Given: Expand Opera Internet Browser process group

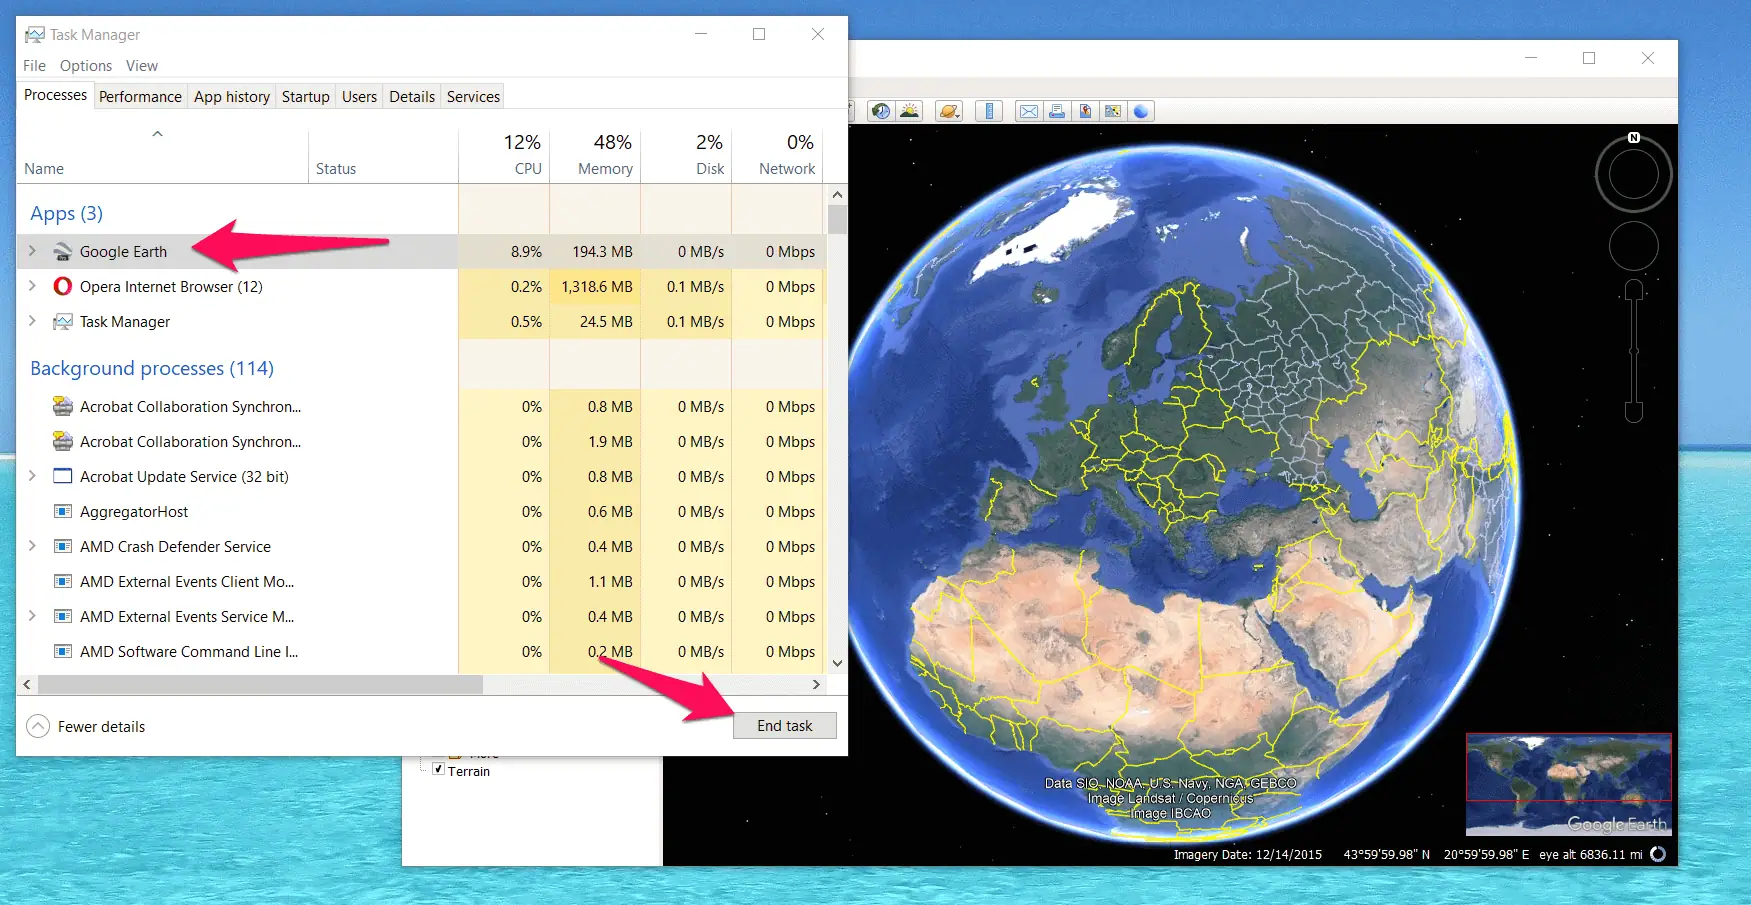Looking at the screenshot, I should 32,286.
